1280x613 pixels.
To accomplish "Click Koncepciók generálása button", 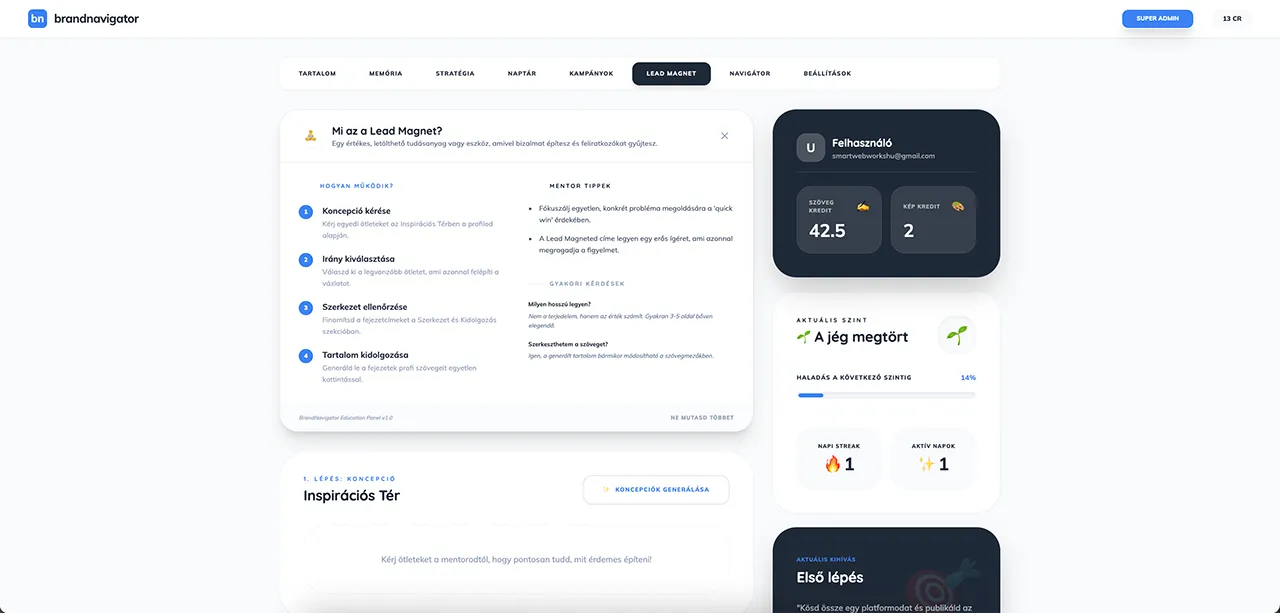I will pyautogui.click(x=656, y=489).
